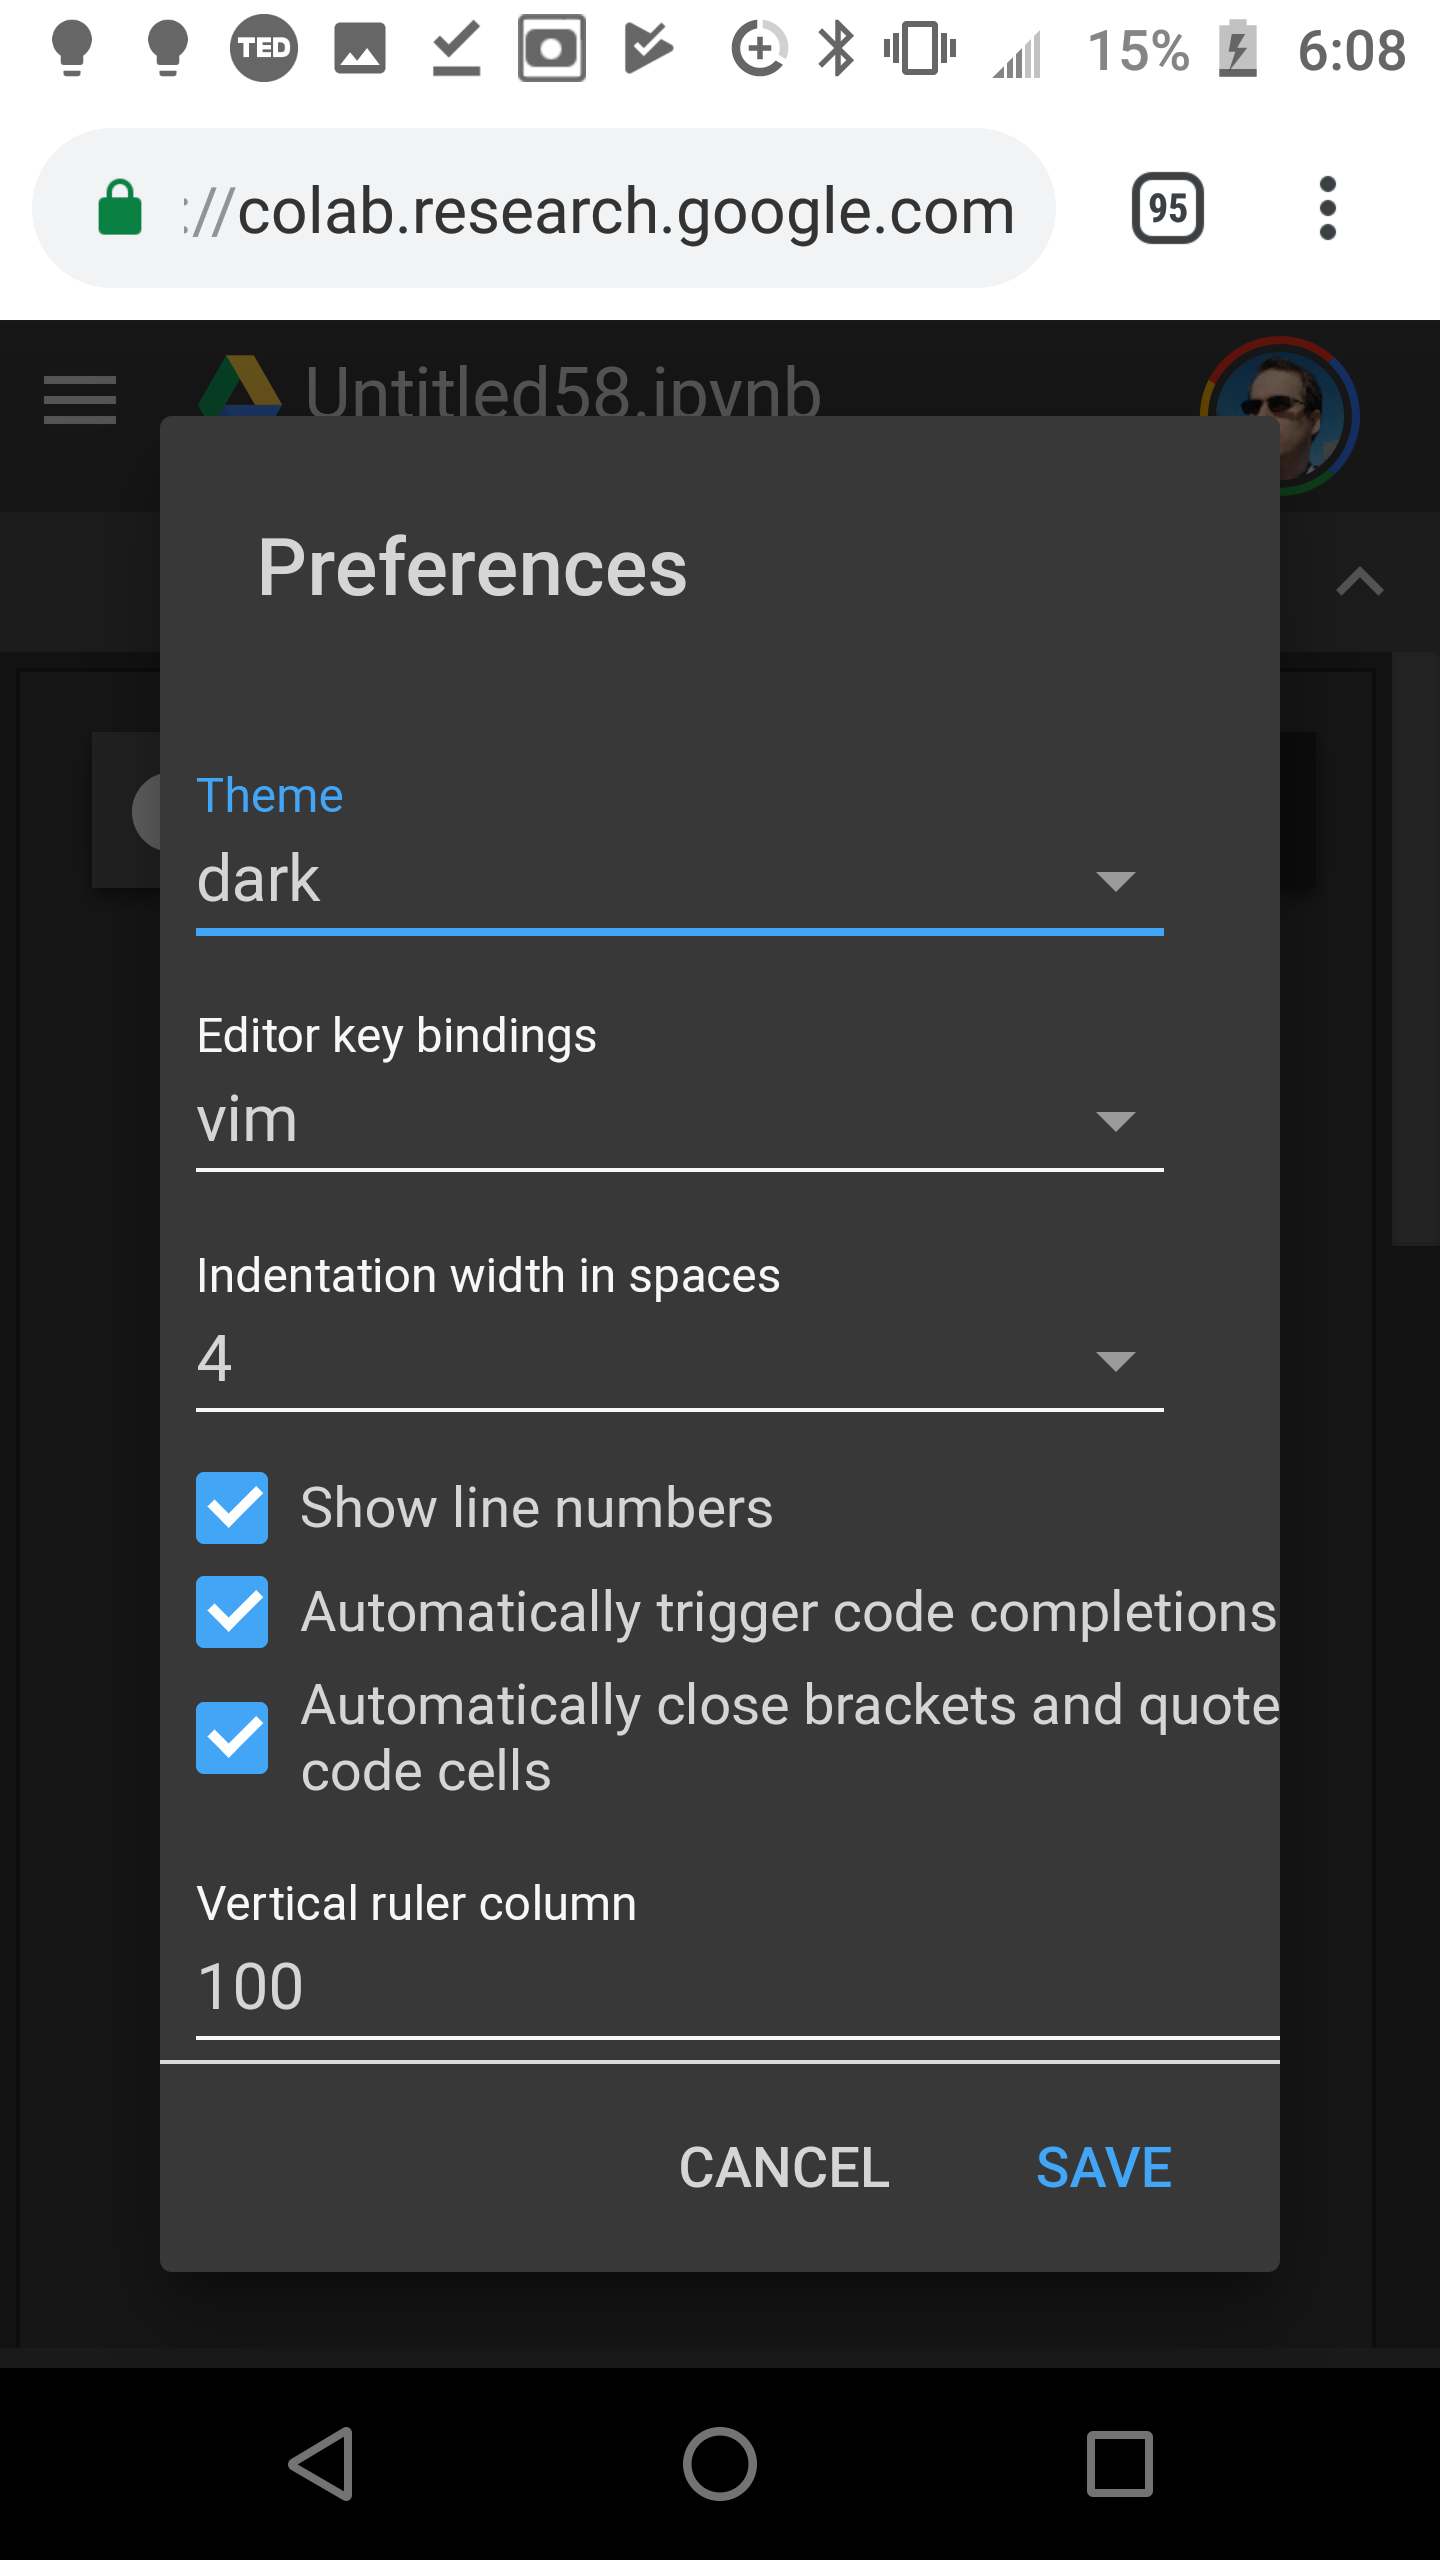Tap the TED notification icon
The image size is (1440, 2560).
pyautogui.click(x=263, y=48)
